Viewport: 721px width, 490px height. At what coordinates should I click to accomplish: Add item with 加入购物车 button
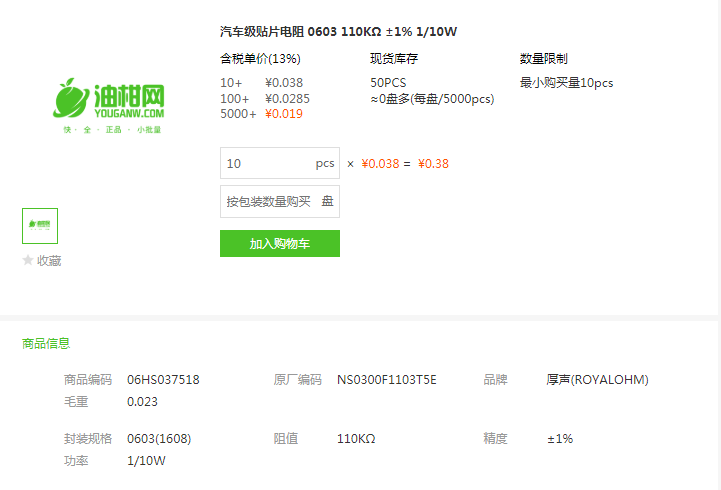coord(280,244)
